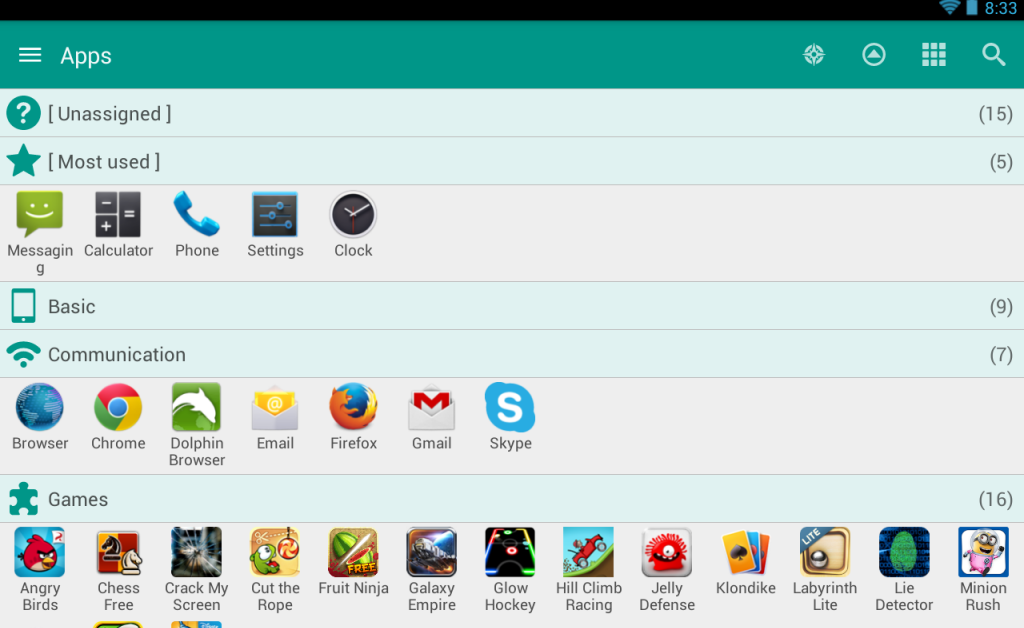Tap the circled up-arrow toolbar icon
The image size is (1024, 628).
pyautogui.click(x=874, y=55)
